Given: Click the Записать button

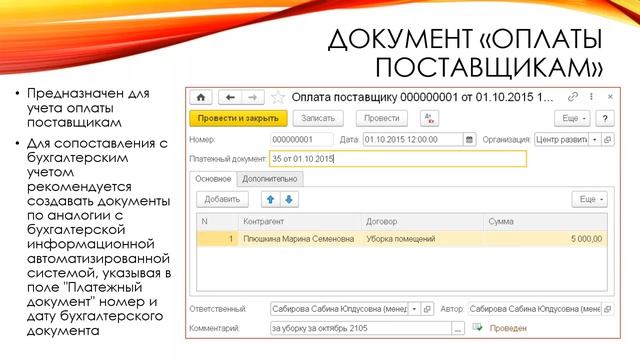Looking at the screenshot, I should tap(318, 118).
